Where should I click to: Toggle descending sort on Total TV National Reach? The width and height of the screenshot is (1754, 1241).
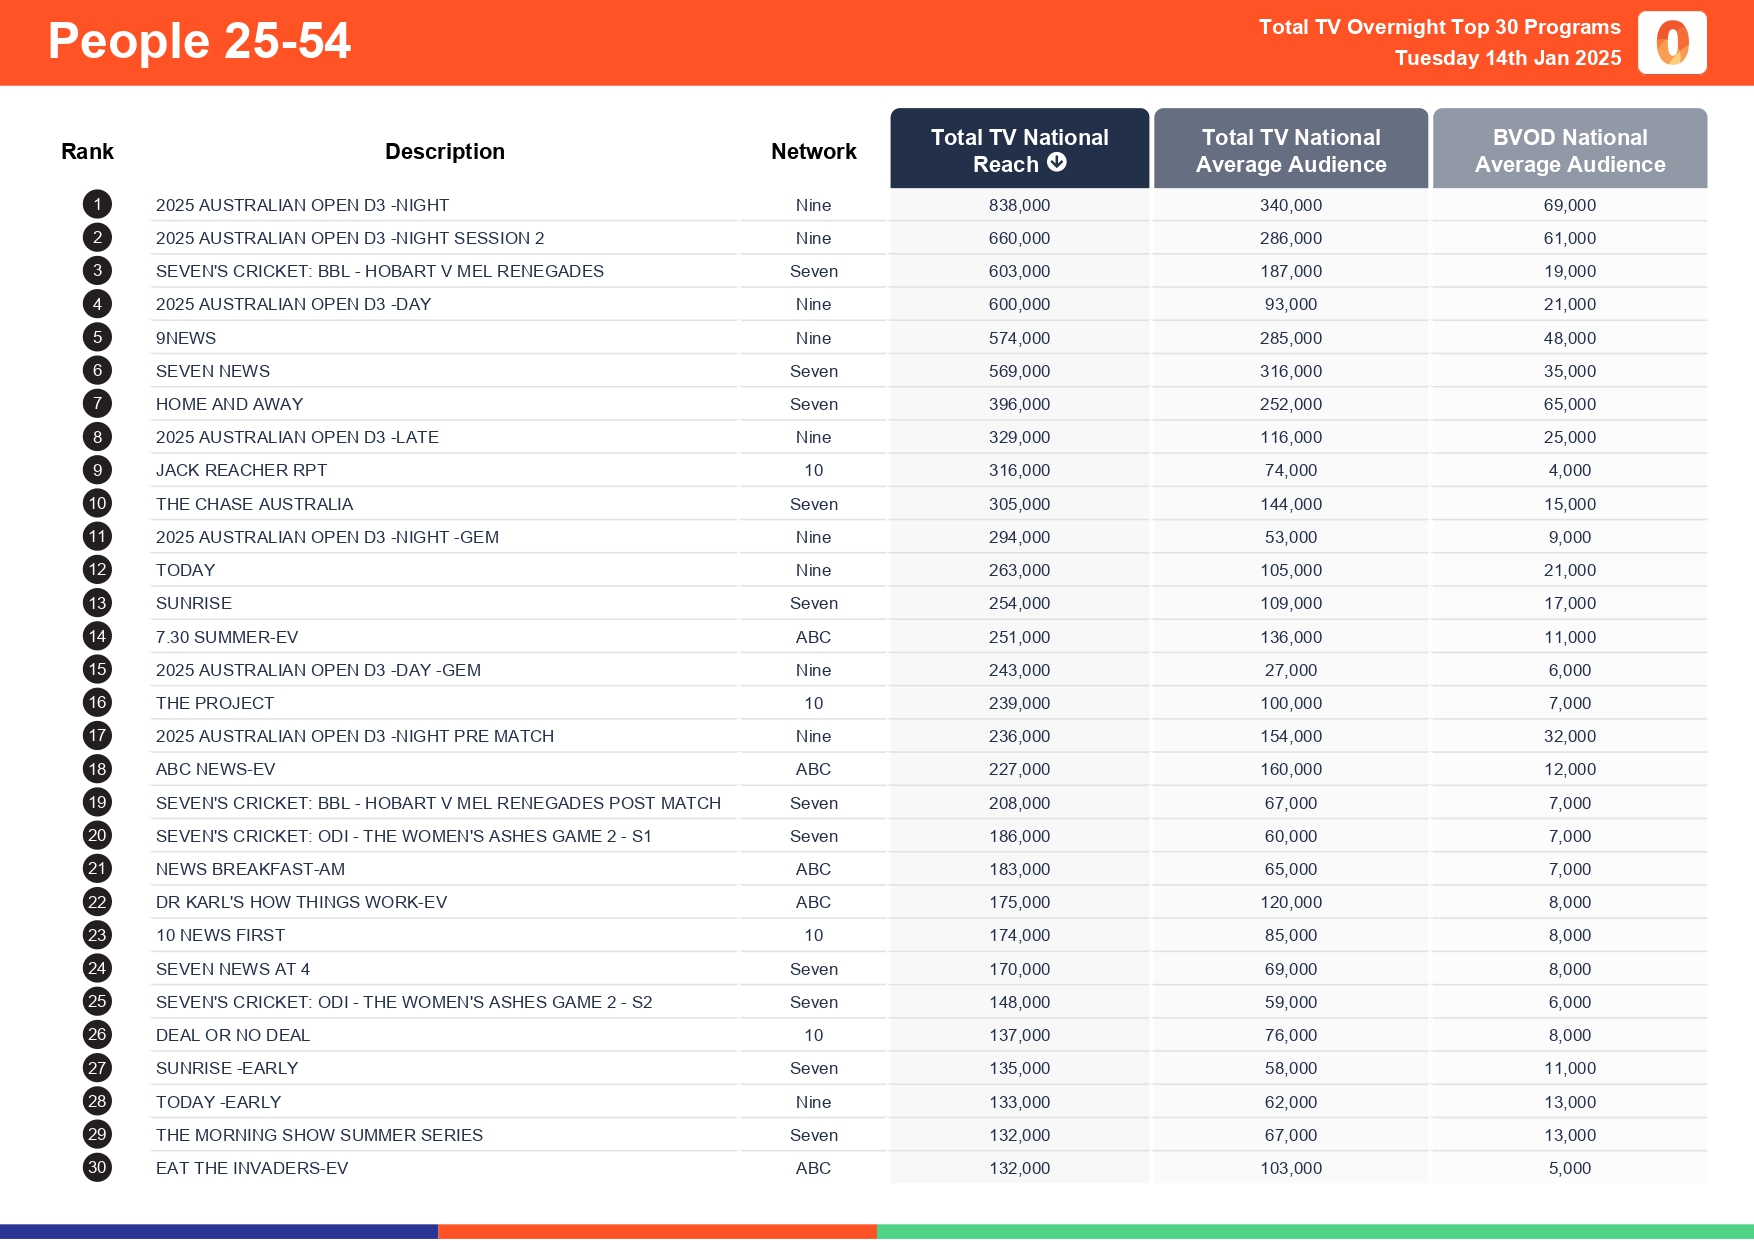point(1019,148)
